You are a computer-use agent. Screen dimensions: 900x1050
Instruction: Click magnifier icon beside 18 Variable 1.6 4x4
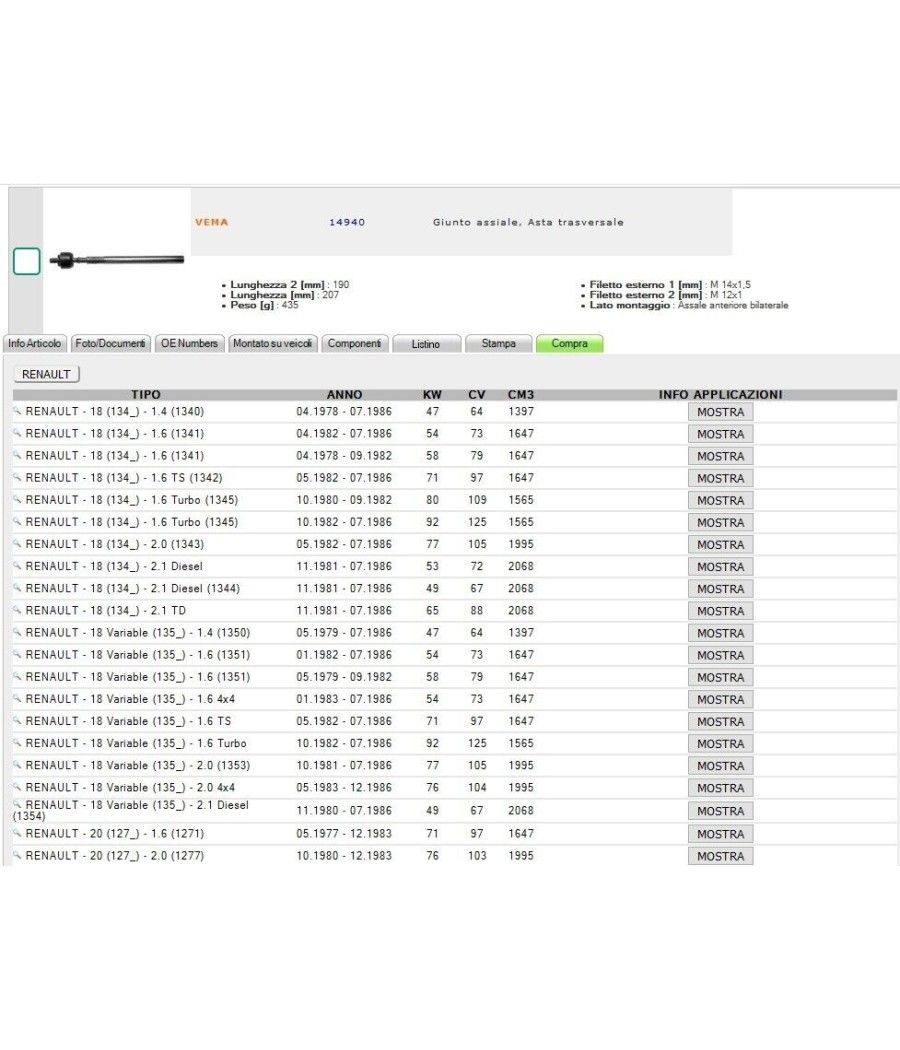[x=17, y=698]
